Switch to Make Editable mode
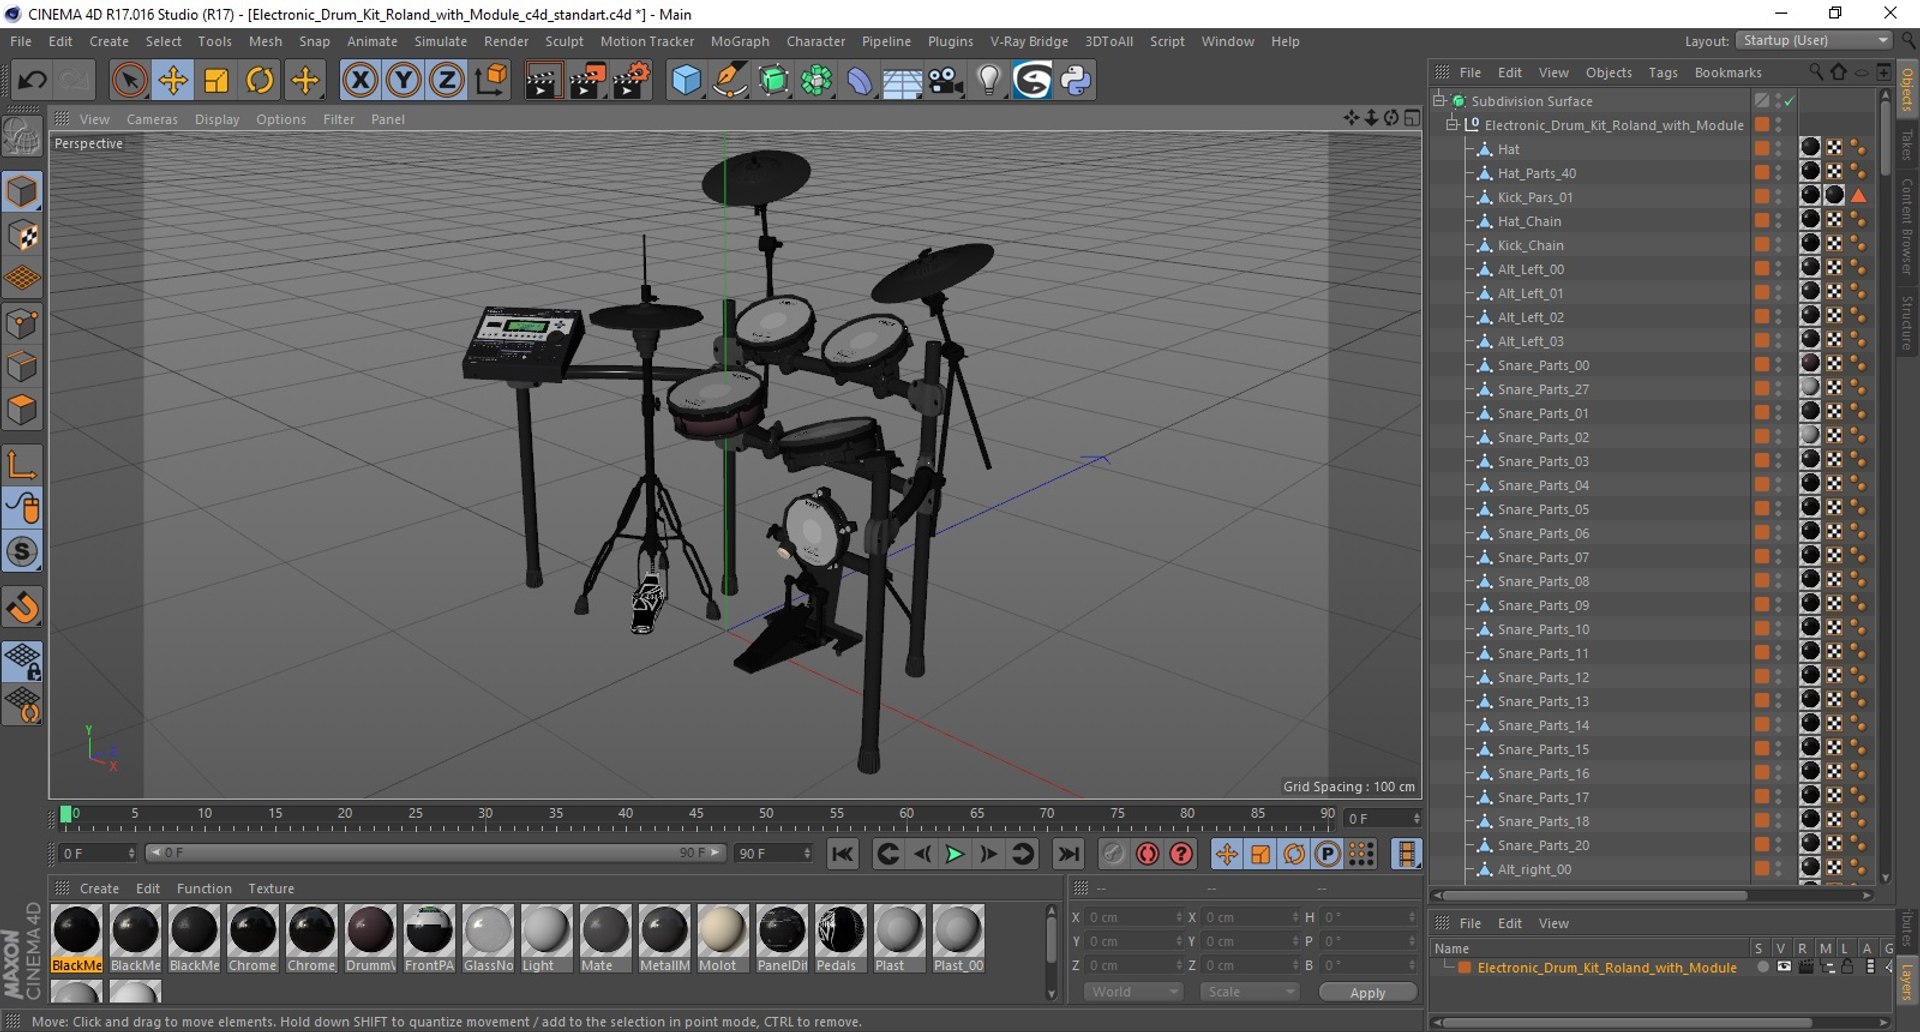The width and height of the screenshot is (1920, 1032). click(22, 137)
